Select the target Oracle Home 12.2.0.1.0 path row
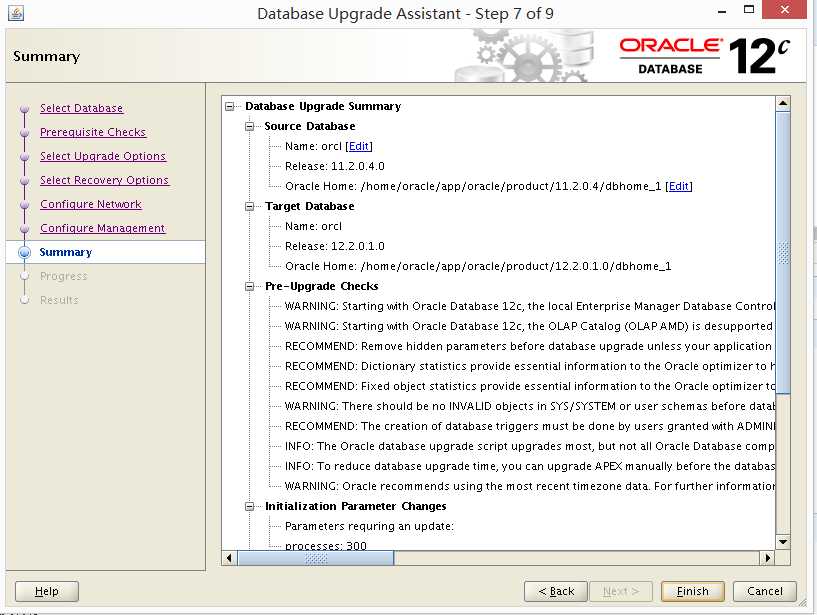Viewport: 817px width, 615px height. 478,266
